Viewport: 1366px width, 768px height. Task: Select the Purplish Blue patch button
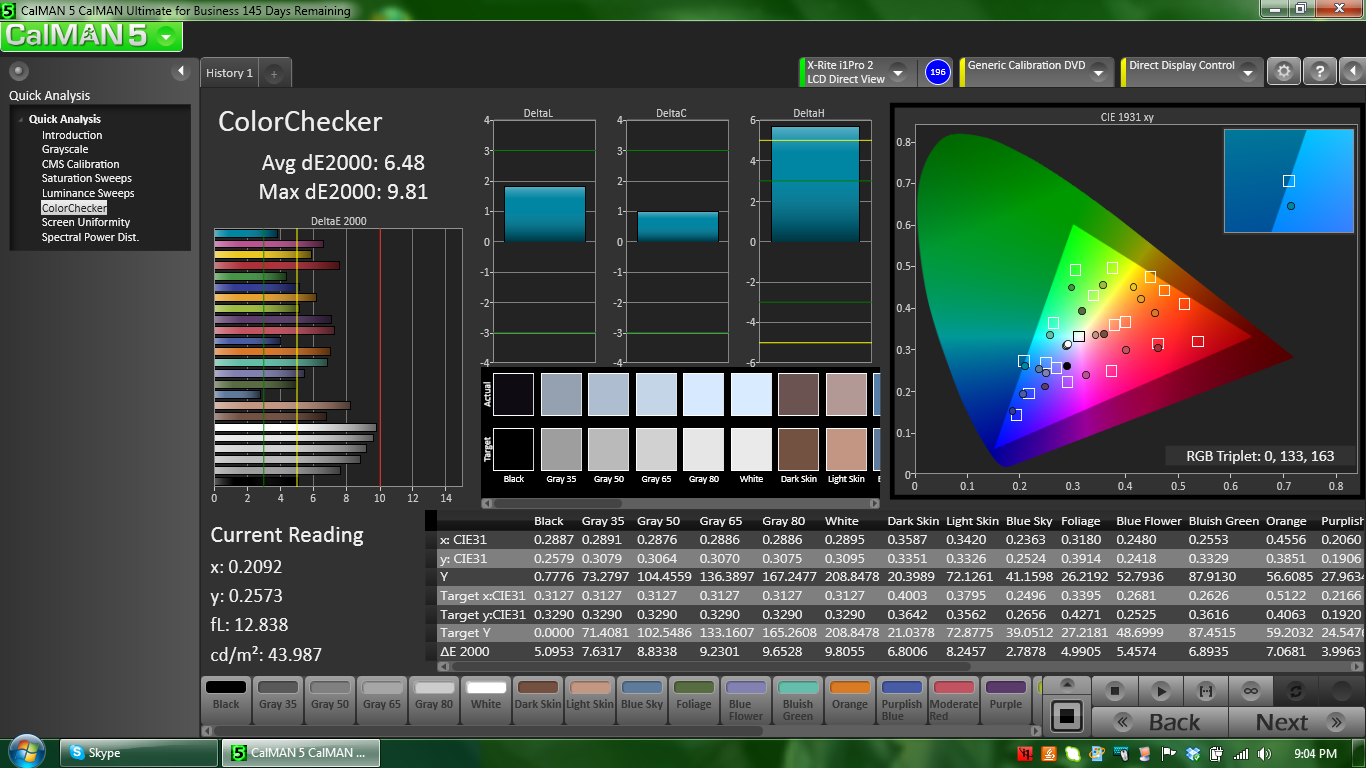click(x=902, y=699)
